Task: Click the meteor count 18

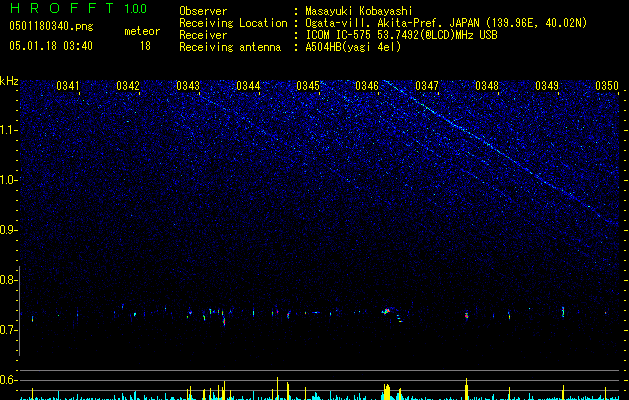Action: 145,46
